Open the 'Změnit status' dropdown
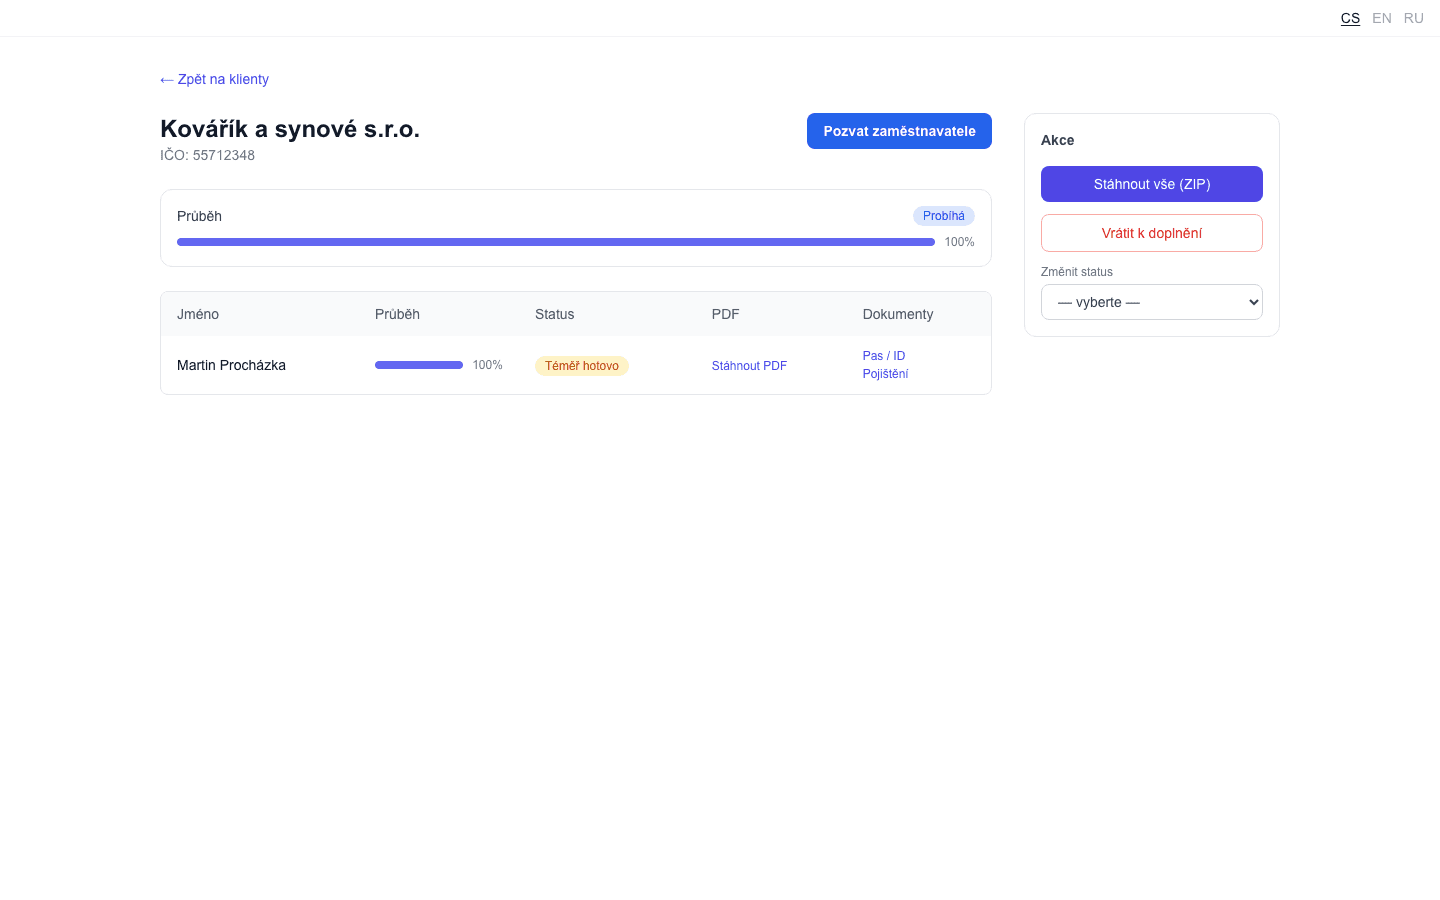Viewport: 1440px width, 900px height. [1152, 302]
